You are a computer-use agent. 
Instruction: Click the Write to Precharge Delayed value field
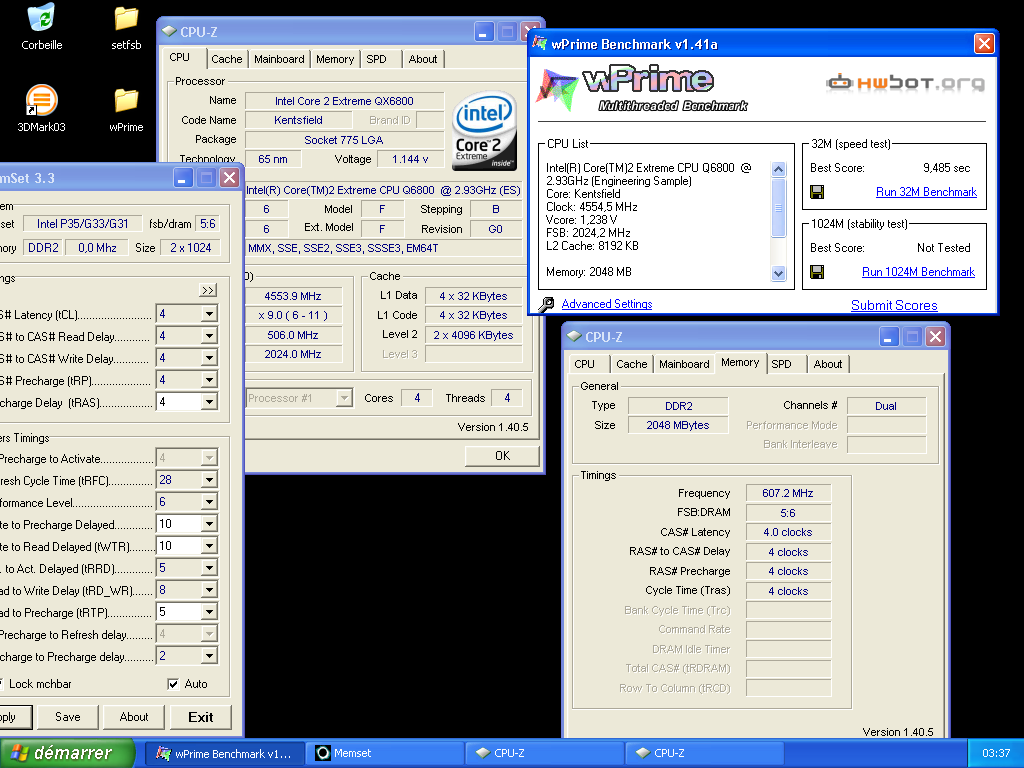(179, 524)
